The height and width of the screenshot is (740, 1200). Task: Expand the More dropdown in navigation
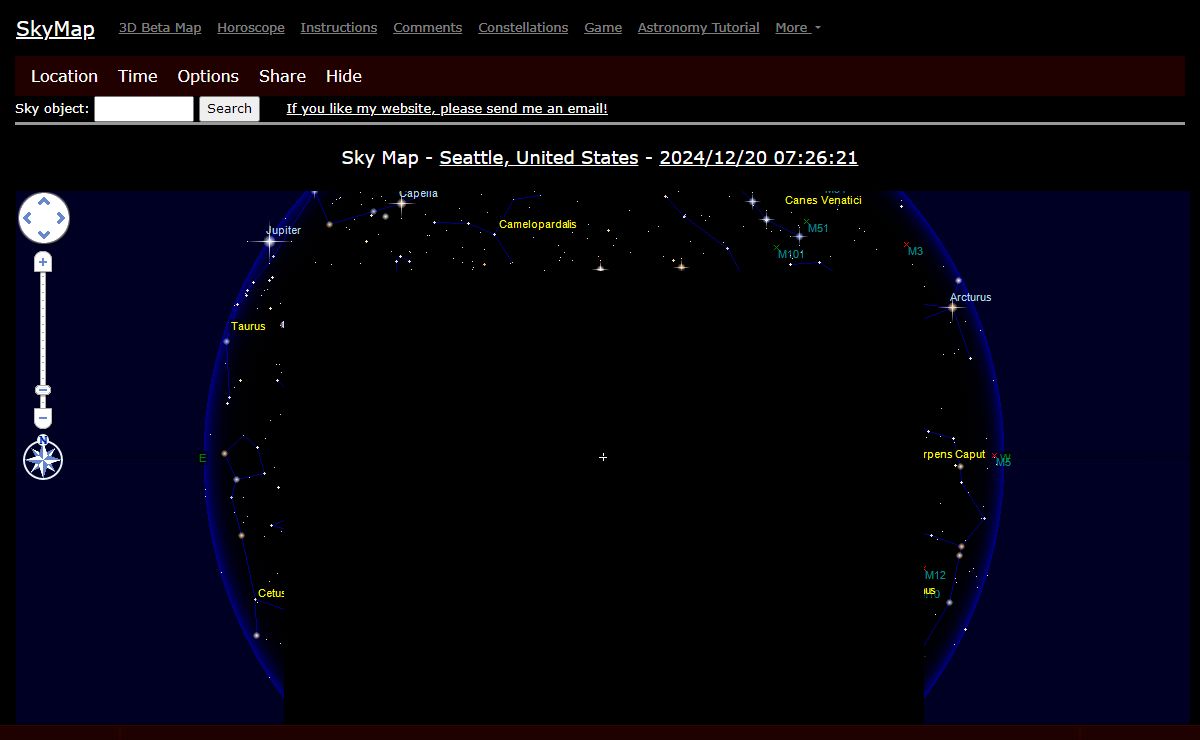coord(798,28)
